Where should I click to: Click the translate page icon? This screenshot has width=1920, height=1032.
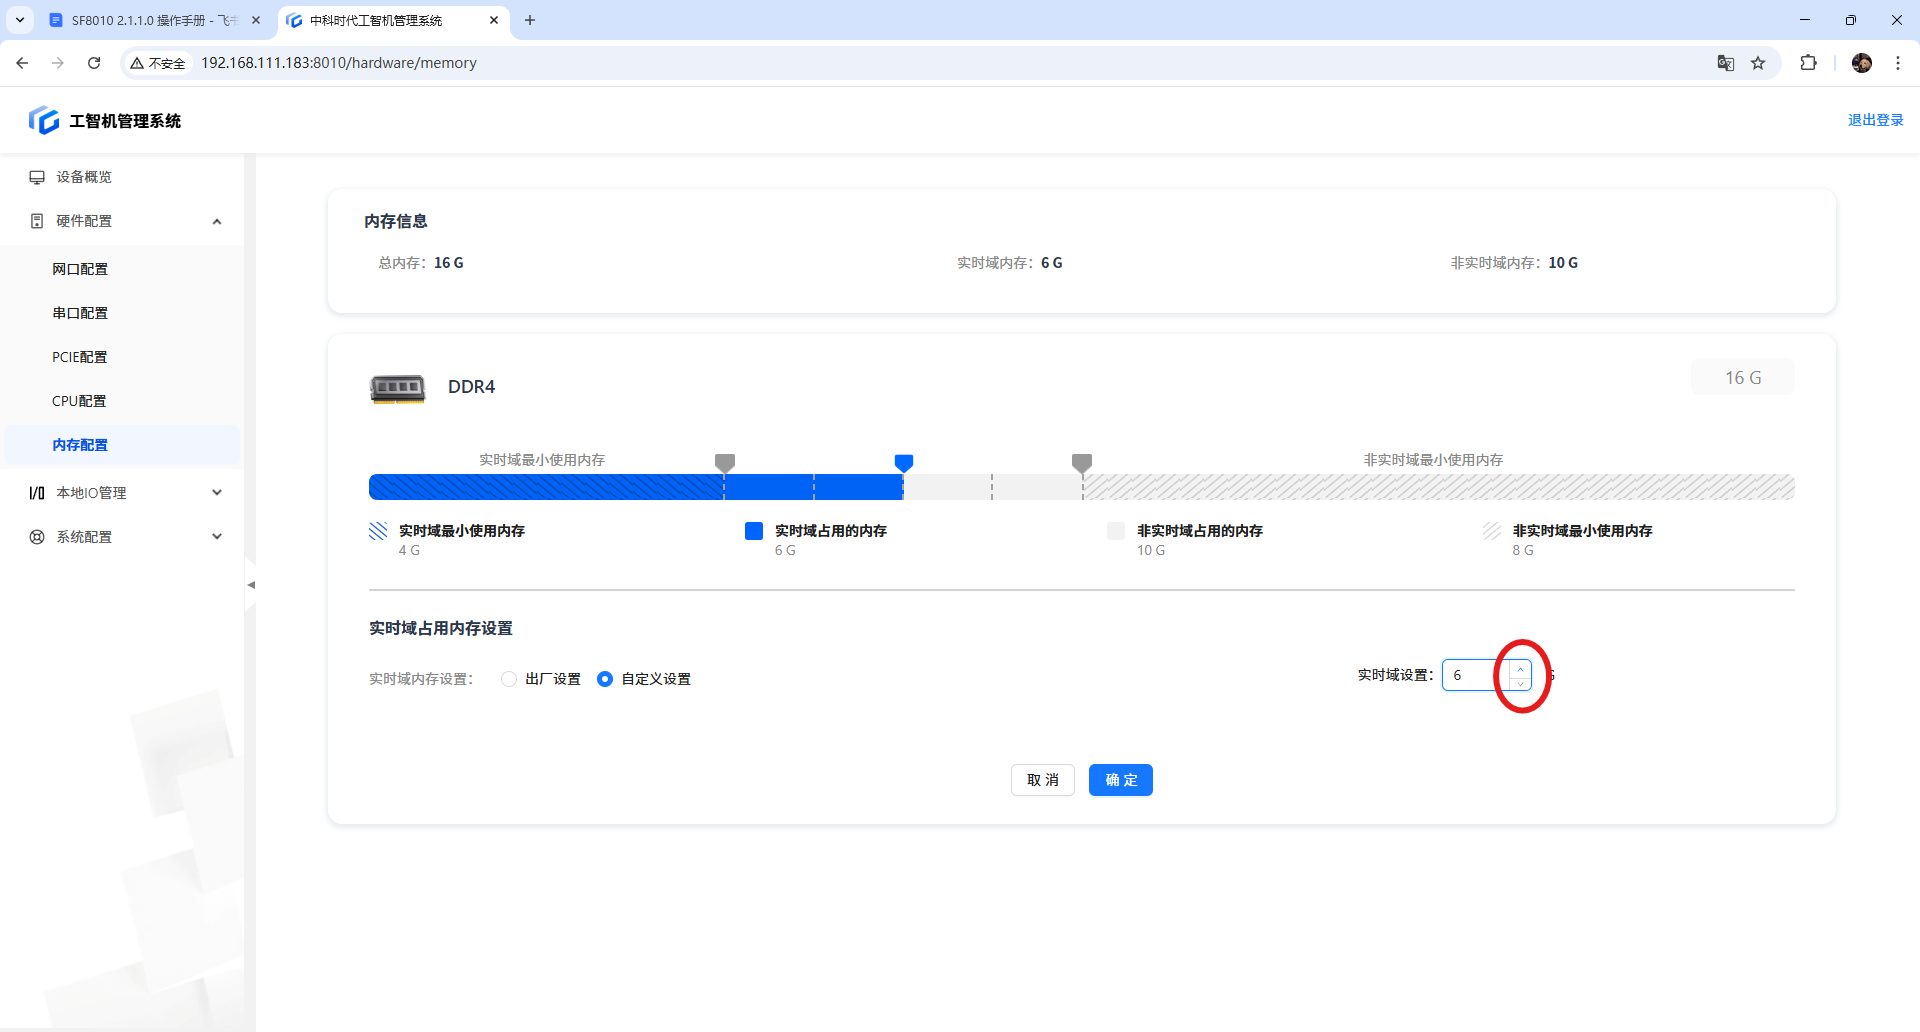point(1726,63)
